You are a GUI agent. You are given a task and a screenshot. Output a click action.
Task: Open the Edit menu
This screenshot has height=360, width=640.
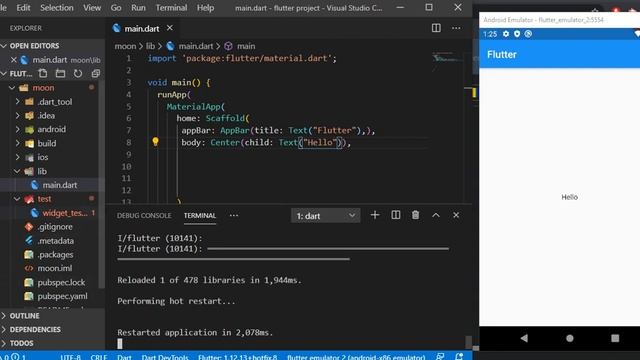[23, 7]
